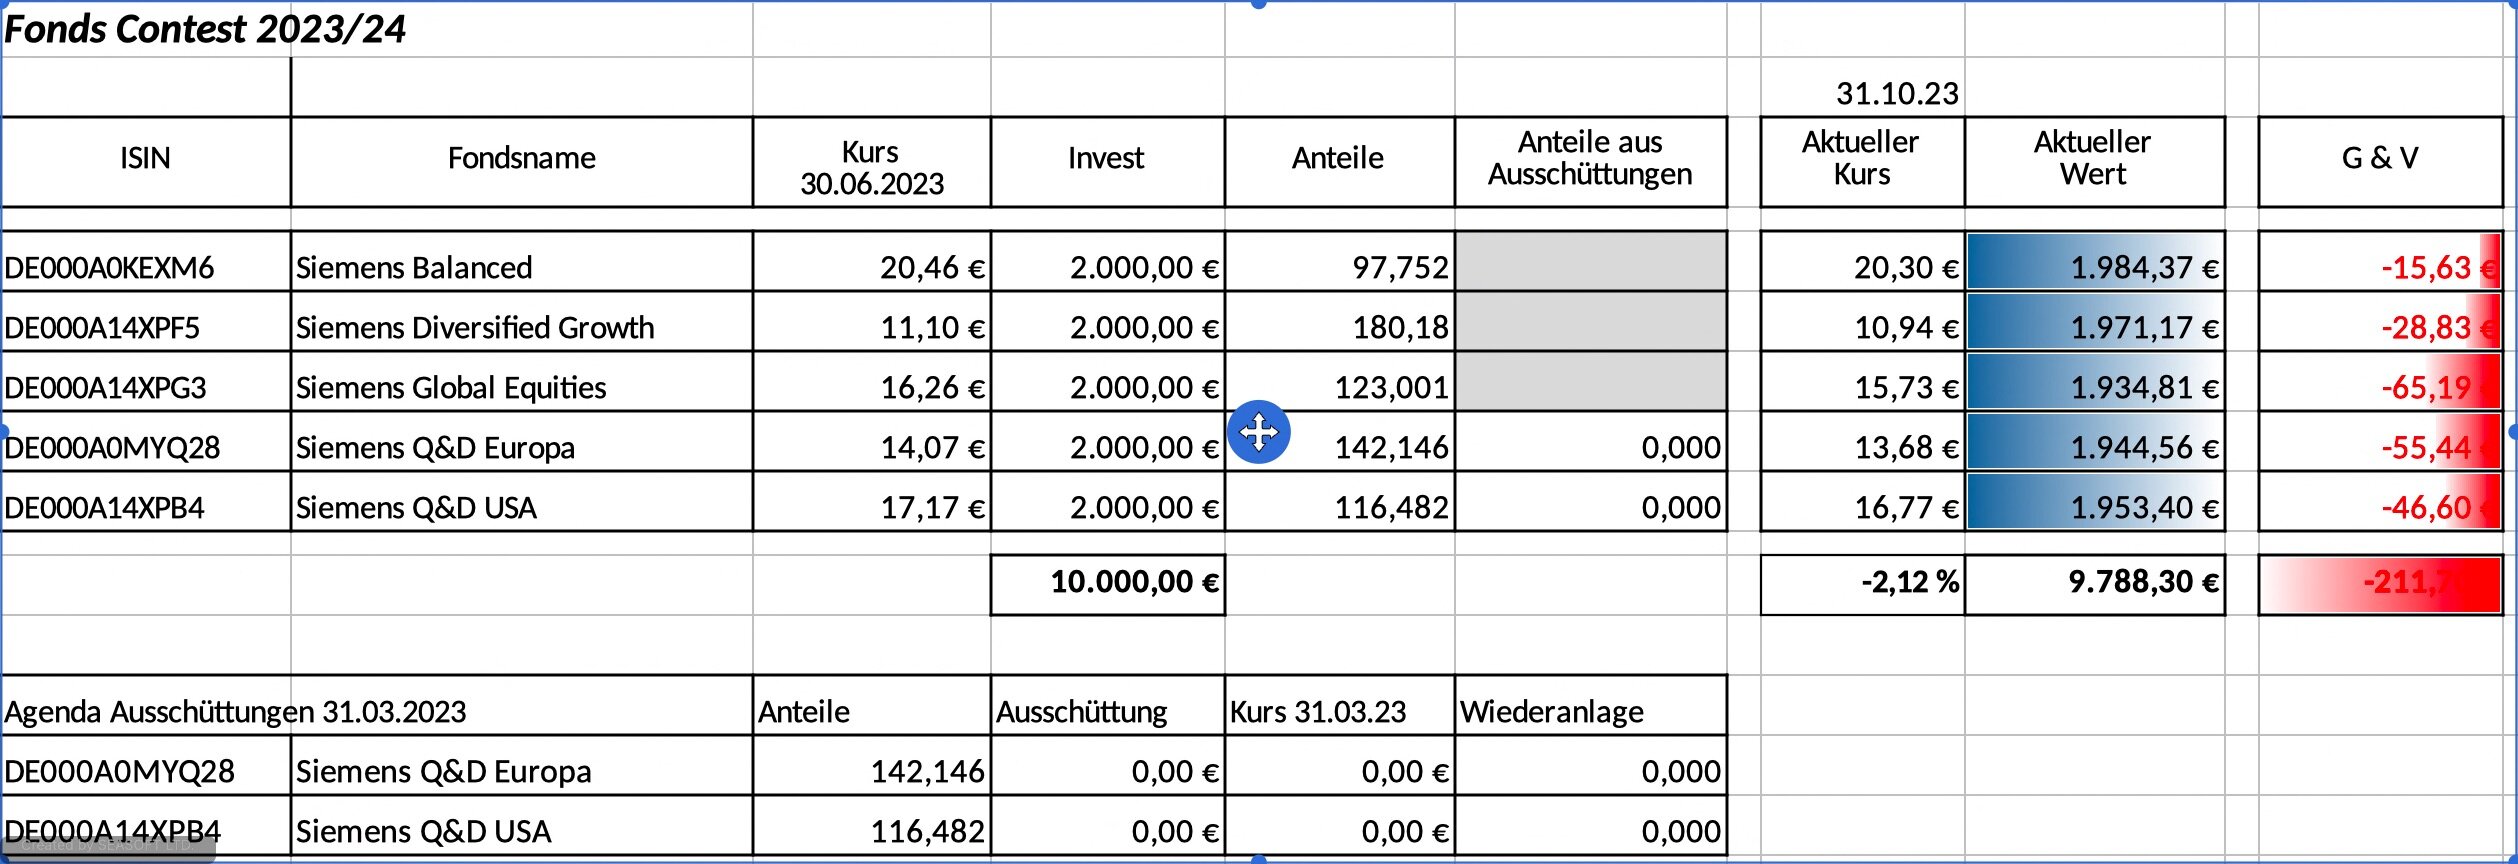Click the blue four-arrow move icon
Viewport: 2518px width, 864px height.
pos(1258,432)
